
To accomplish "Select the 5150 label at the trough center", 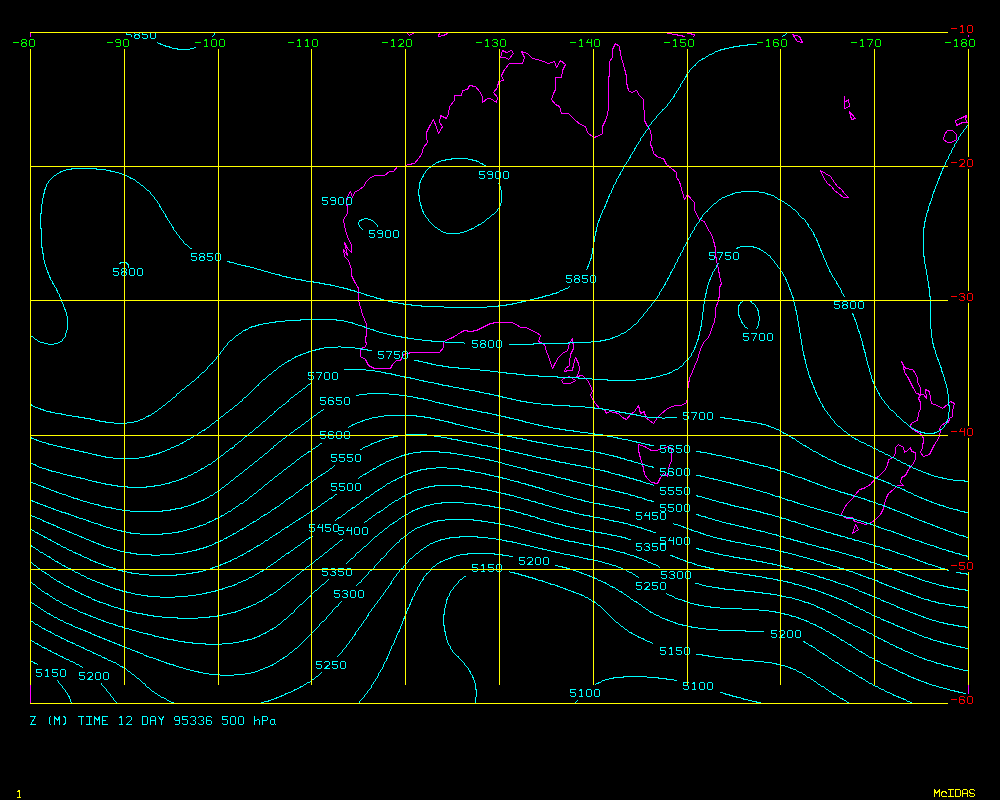I will point(487,568).
